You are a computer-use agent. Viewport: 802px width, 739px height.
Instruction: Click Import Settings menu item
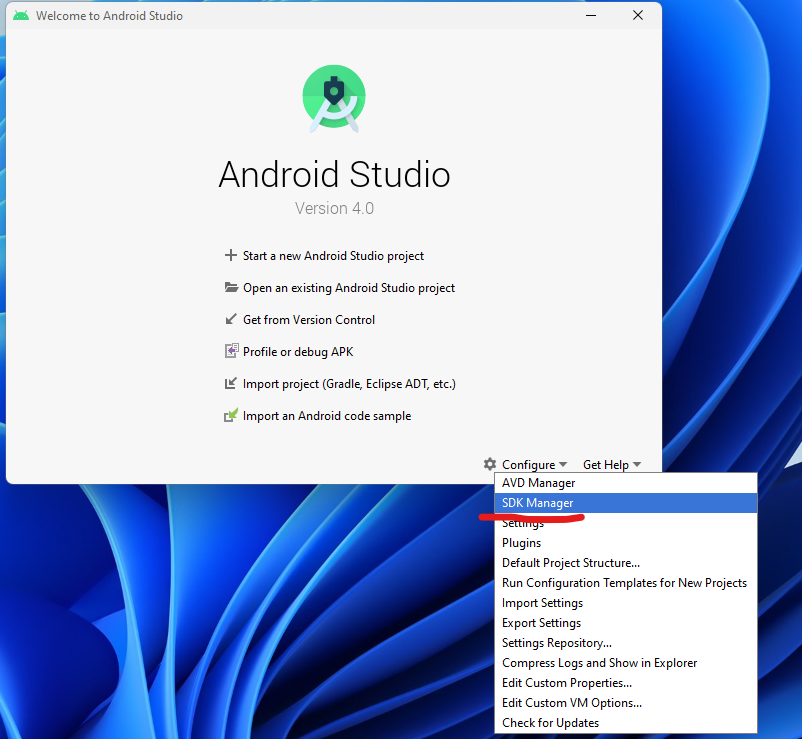(x=542, y=603)
